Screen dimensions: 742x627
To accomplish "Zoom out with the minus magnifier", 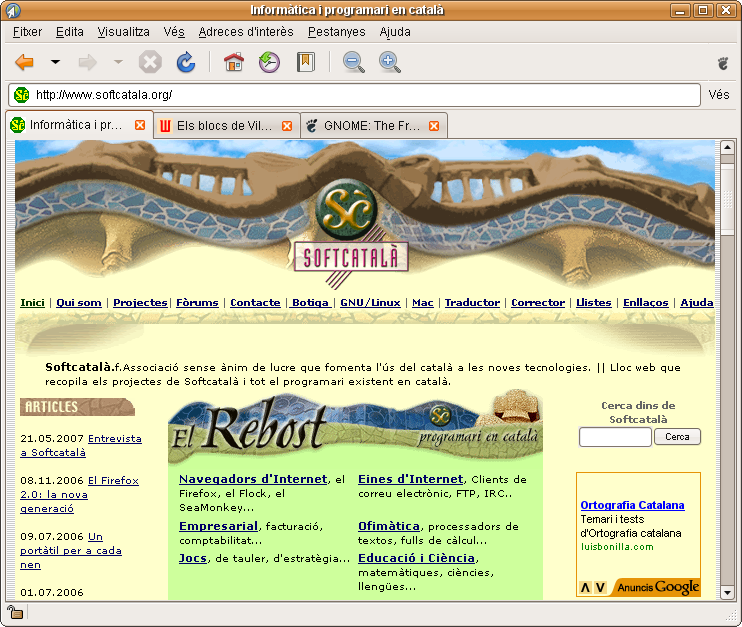I will pyautogui.click(x=353, y=62).
